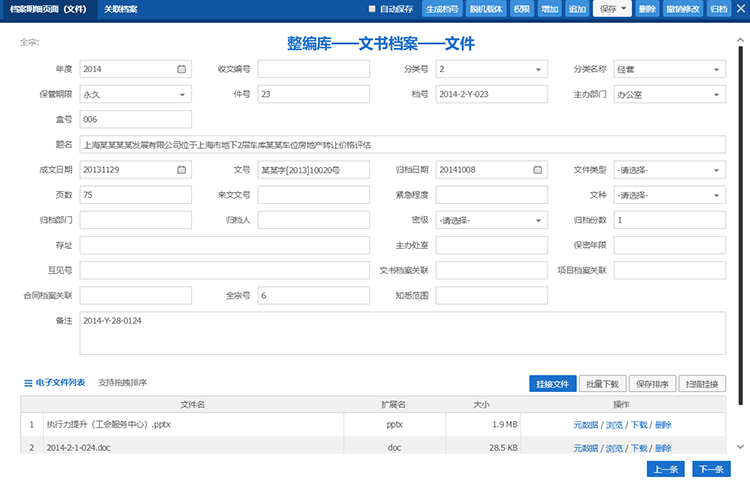The height and width of the screenshot is (480, 750).
Task: Open 元数据 link for the pptx file
Action: [586, 425]
